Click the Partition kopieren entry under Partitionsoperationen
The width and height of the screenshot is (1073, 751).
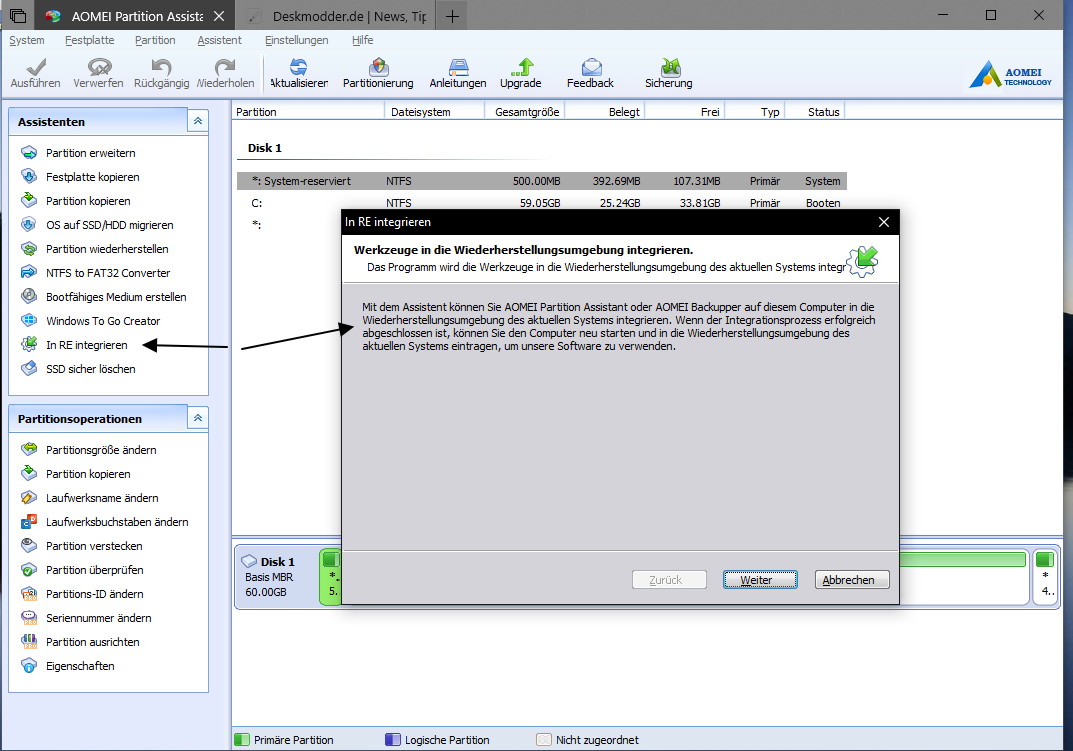(x=88, y=474)
